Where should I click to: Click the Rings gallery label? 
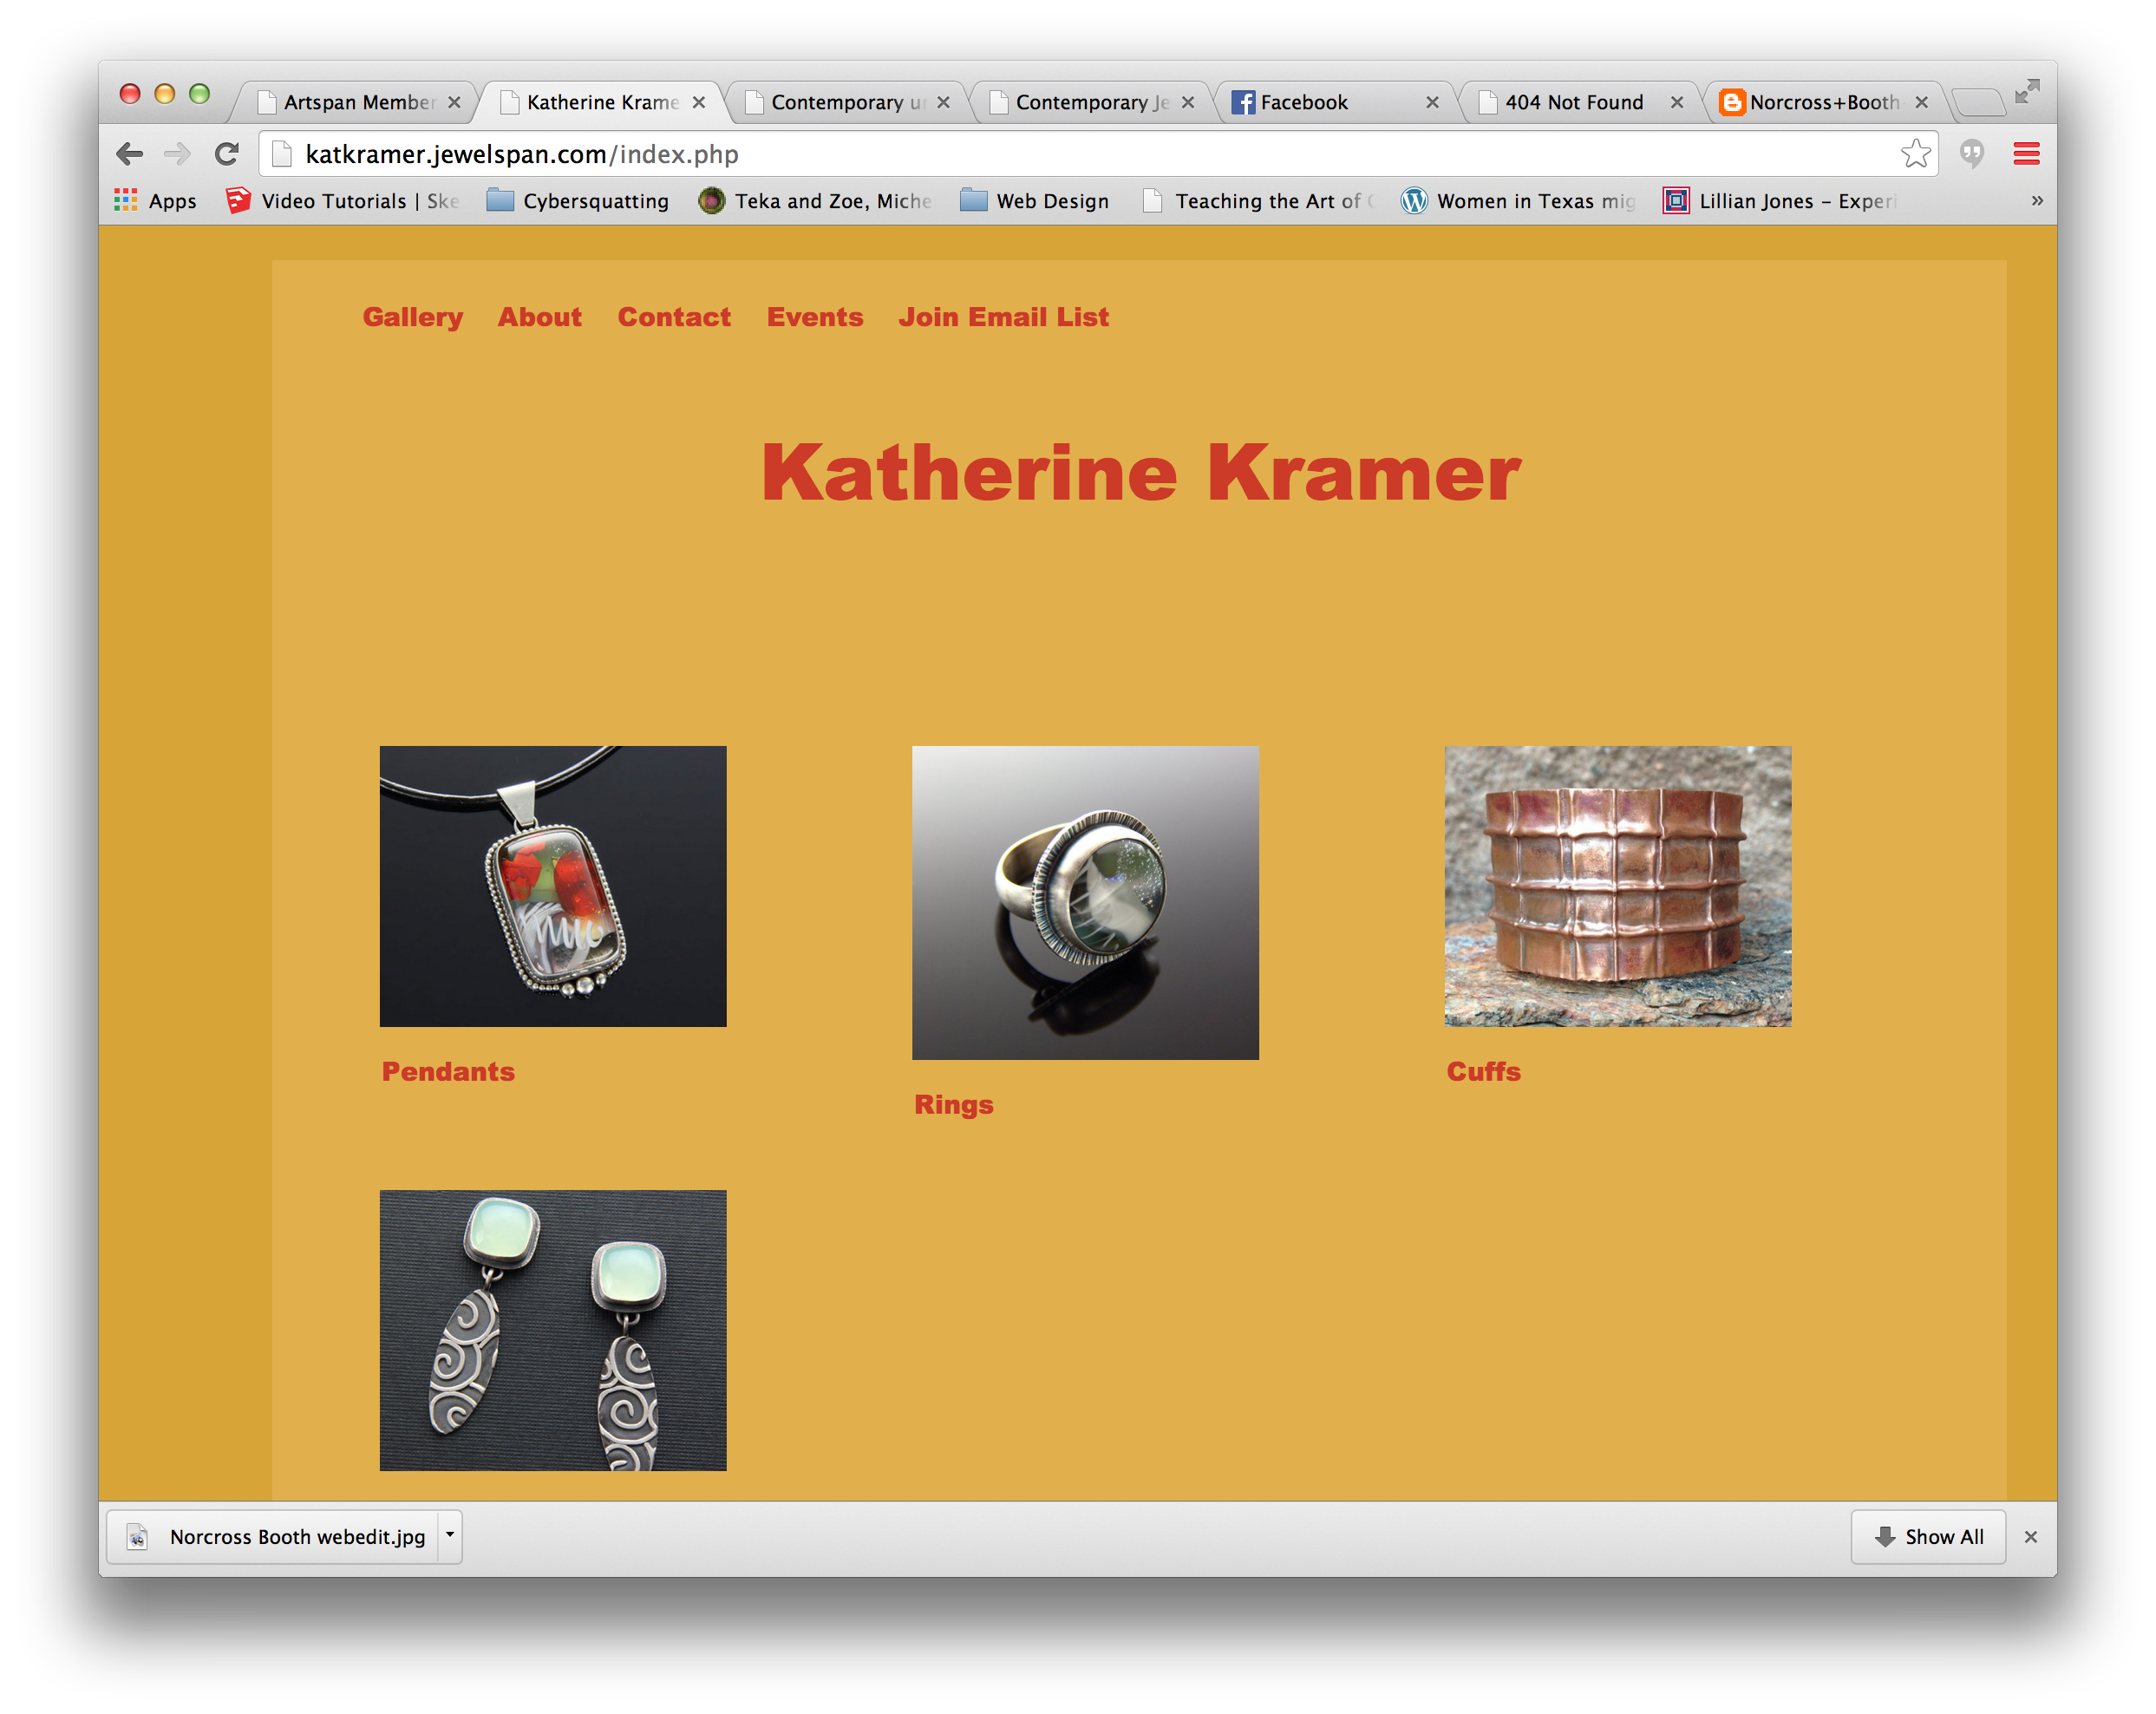tap(954, 1105)
